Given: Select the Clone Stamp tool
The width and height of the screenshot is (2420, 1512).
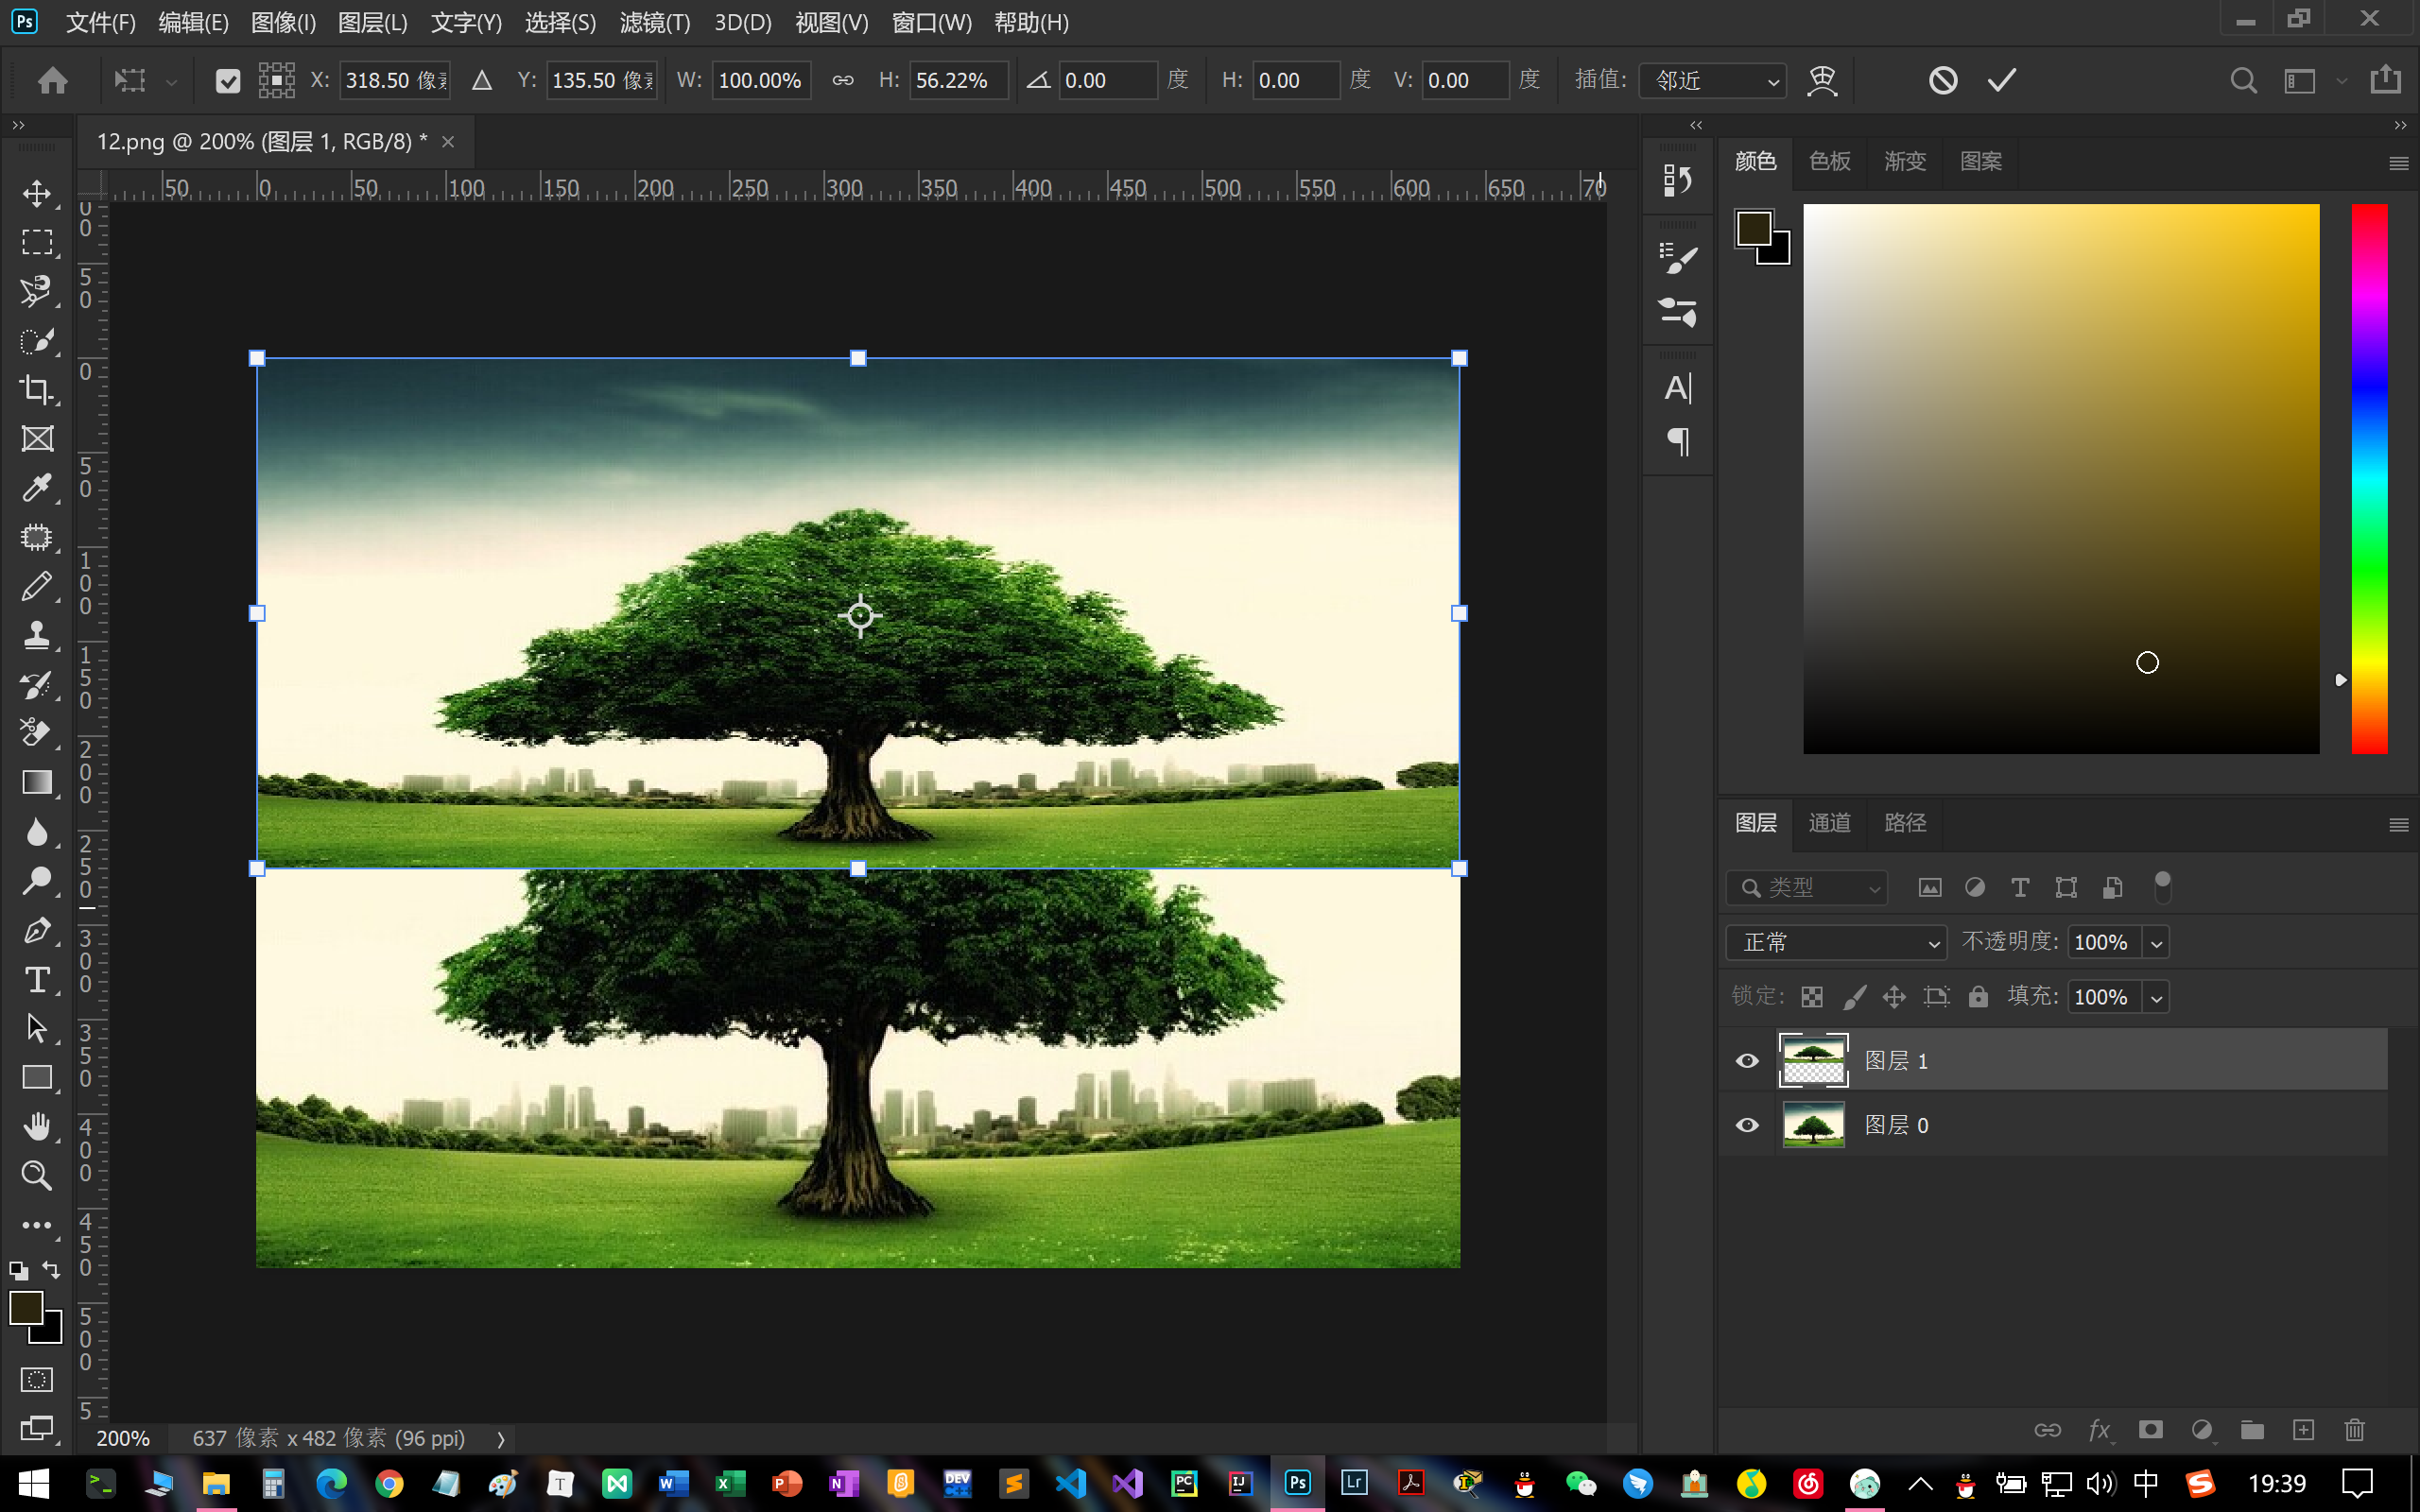Looking at the screenshot, I should [37, 635].
